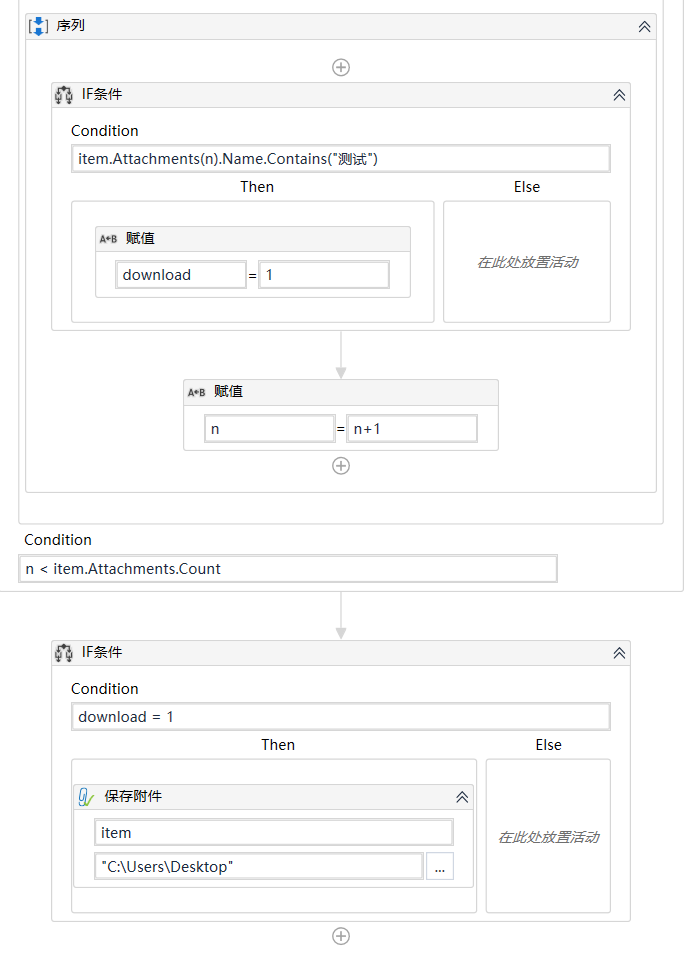Select the 赋值 title above download field
Screen dimensions: 692x956
tap(140, 238)
